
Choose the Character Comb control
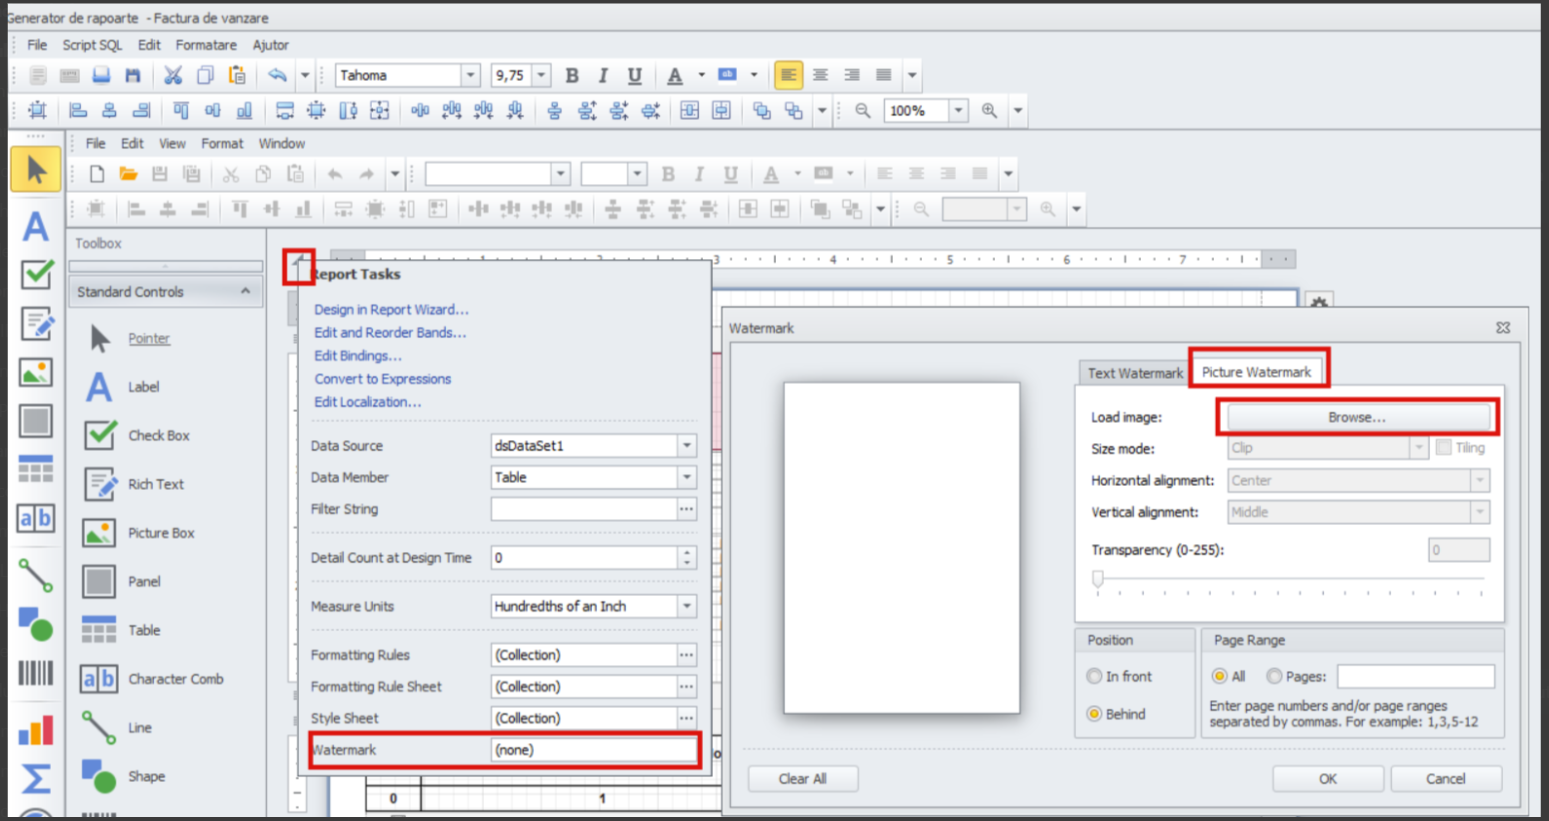175,679
